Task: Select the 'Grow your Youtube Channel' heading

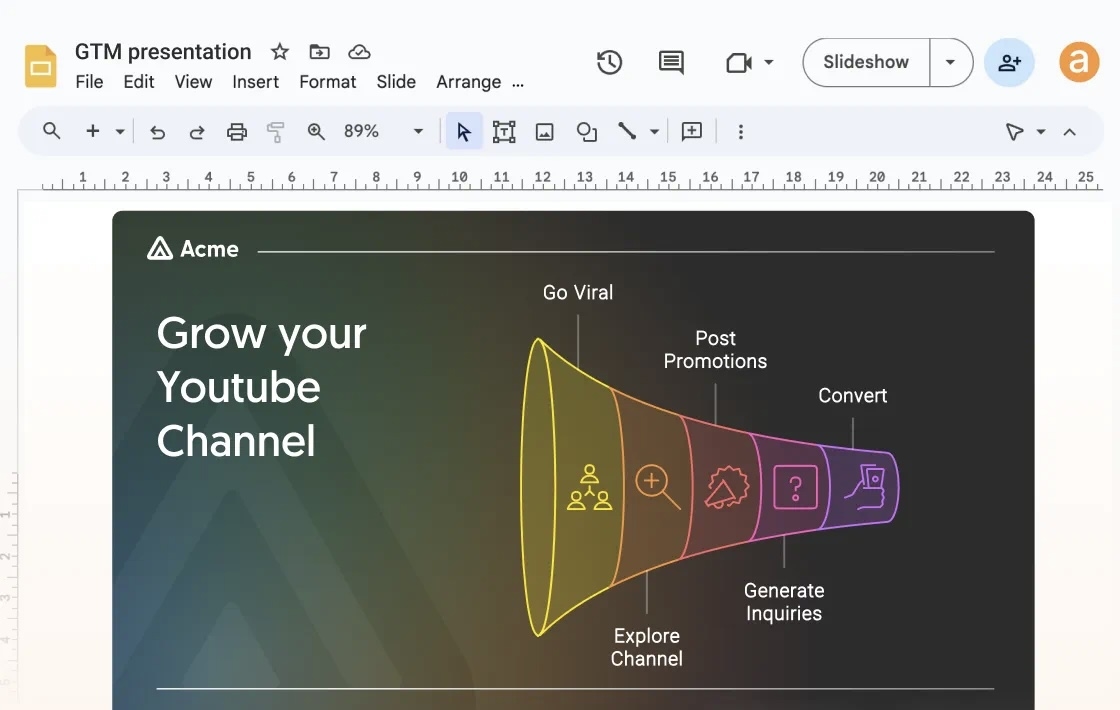Action: pos(261,386)
